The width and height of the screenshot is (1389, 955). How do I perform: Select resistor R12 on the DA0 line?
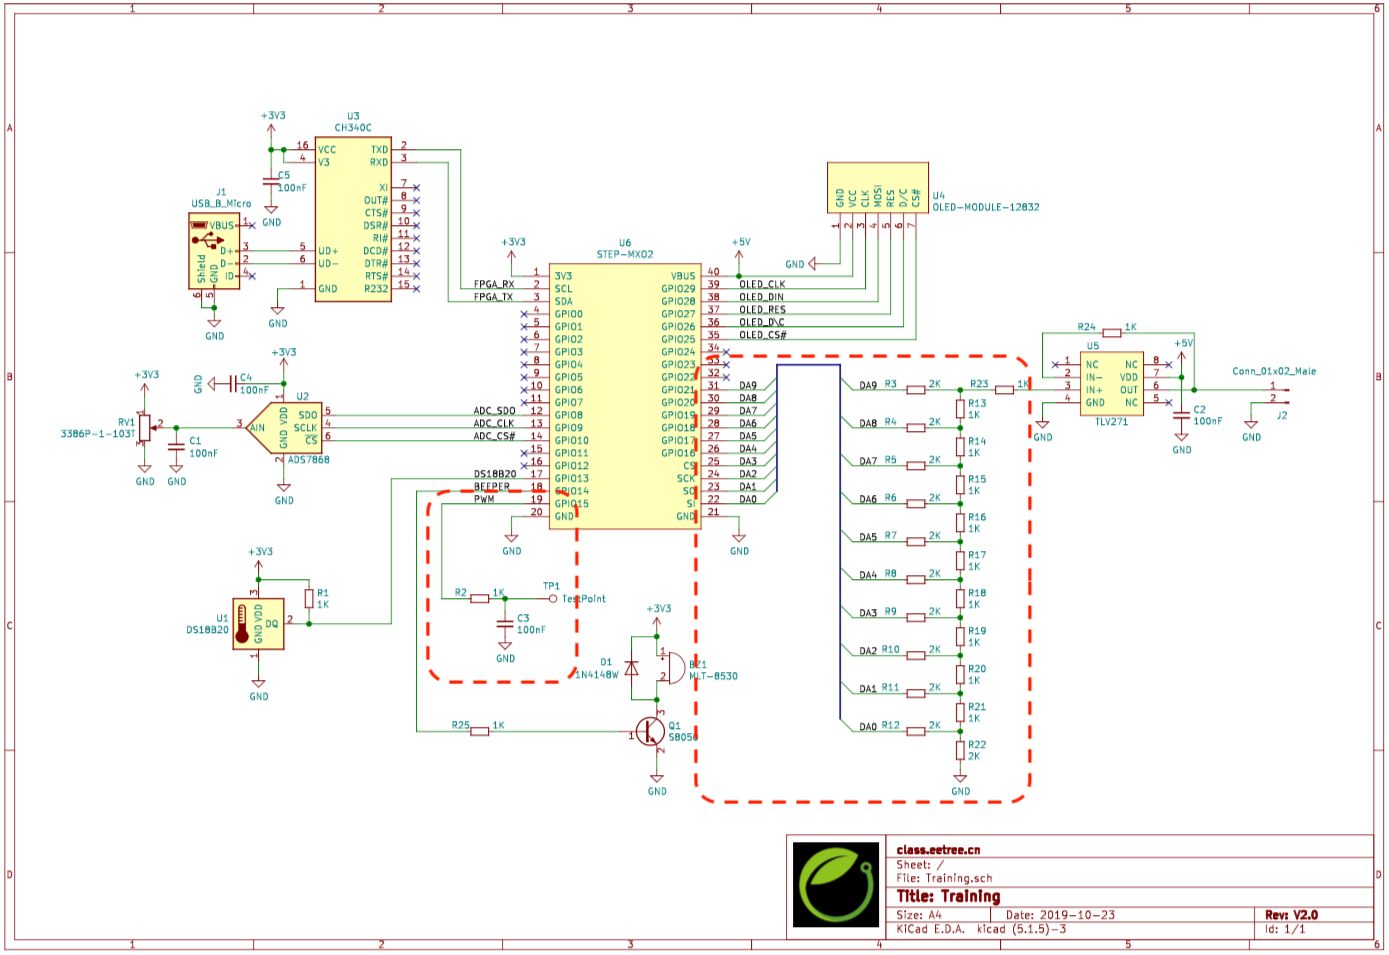pyautogui.click(x=916, y=731)
